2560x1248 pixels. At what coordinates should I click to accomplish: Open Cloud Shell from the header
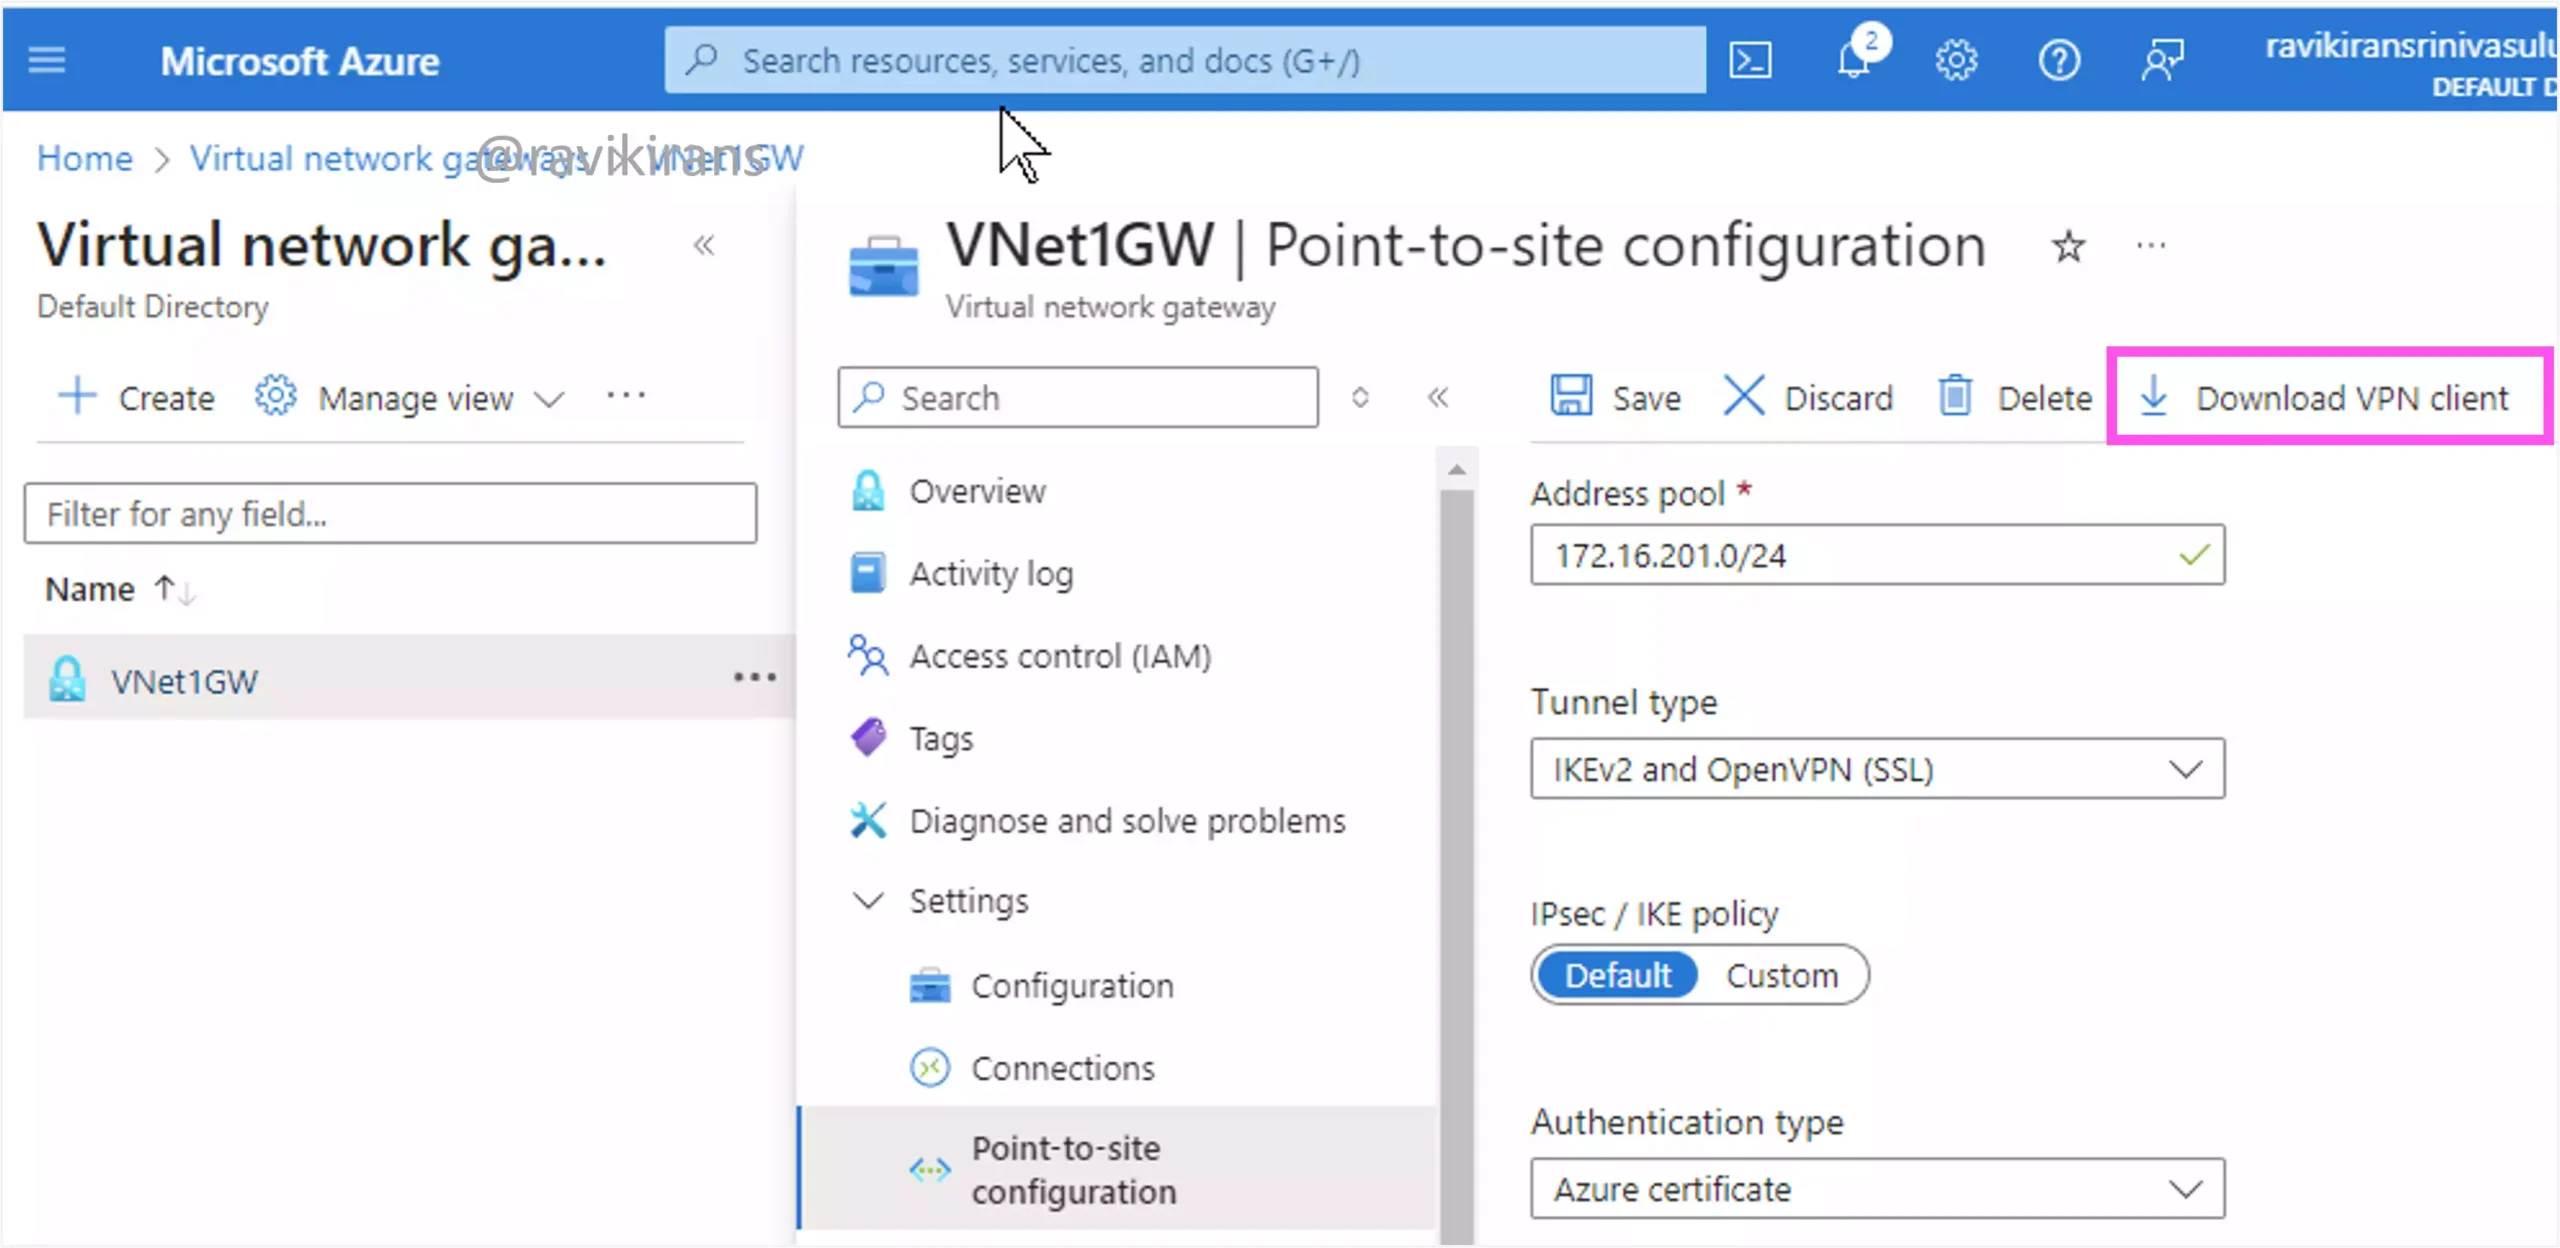(1750, 61)
